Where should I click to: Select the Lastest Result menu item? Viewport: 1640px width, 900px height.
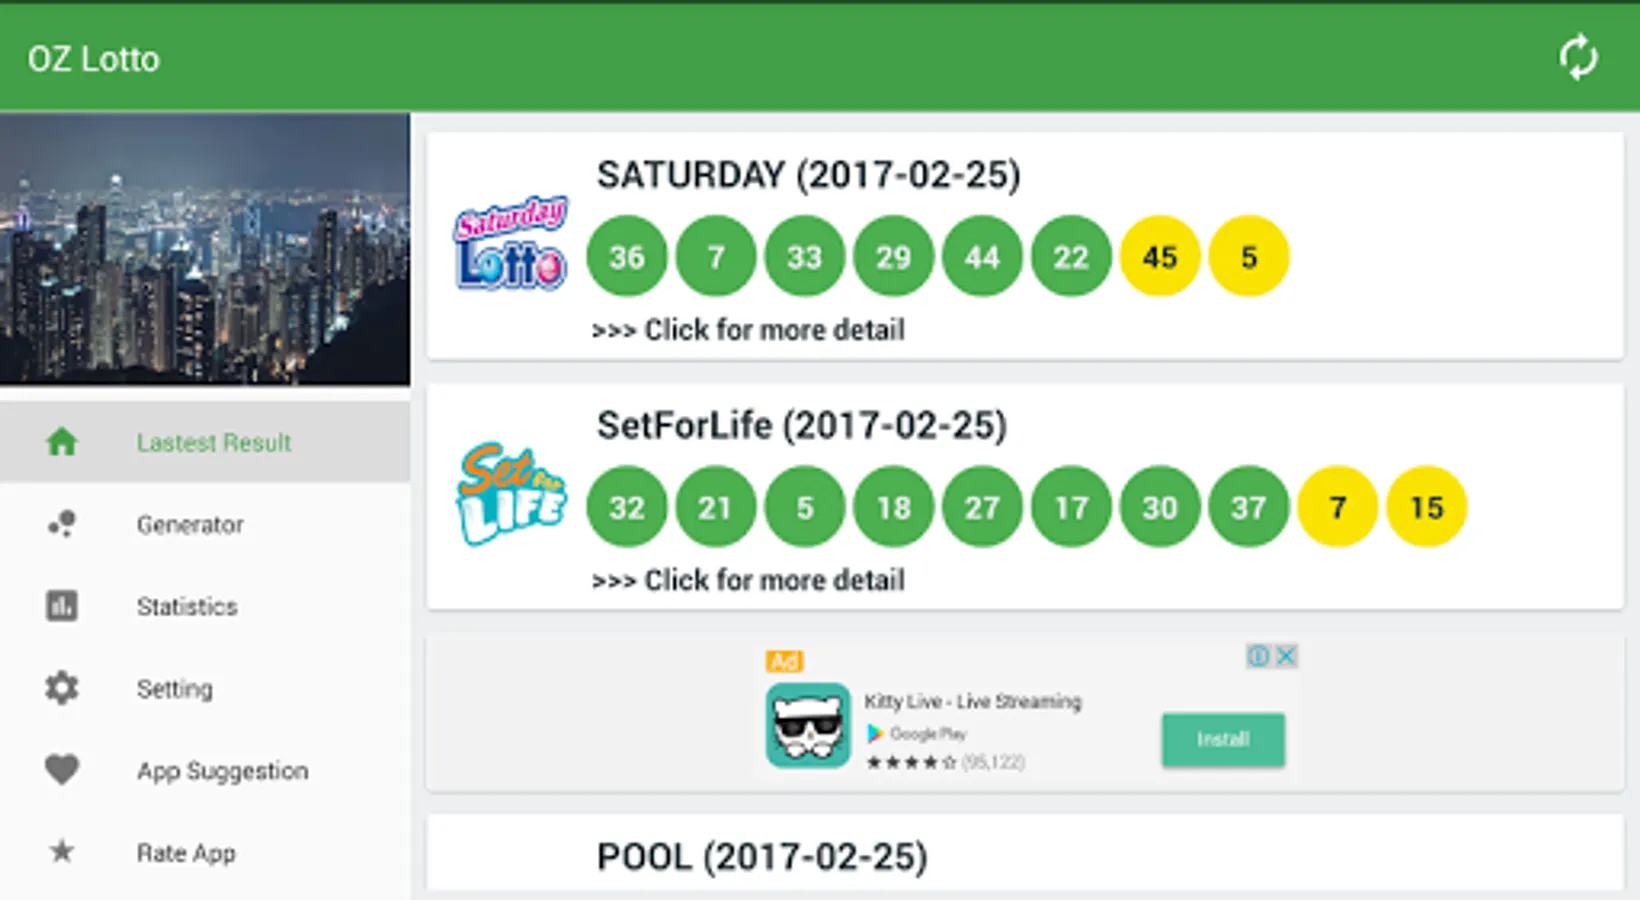214,443
